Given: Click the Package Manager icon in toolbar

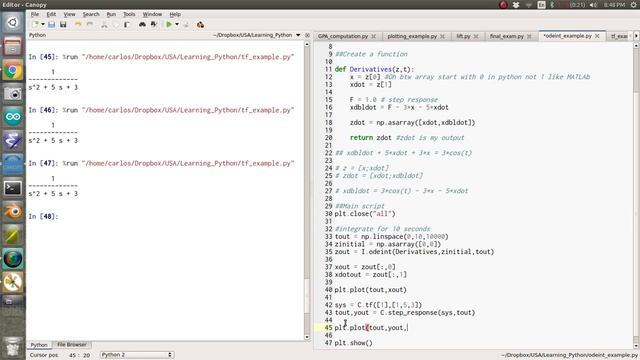Looking at the screenshot, I should [200, 25].
